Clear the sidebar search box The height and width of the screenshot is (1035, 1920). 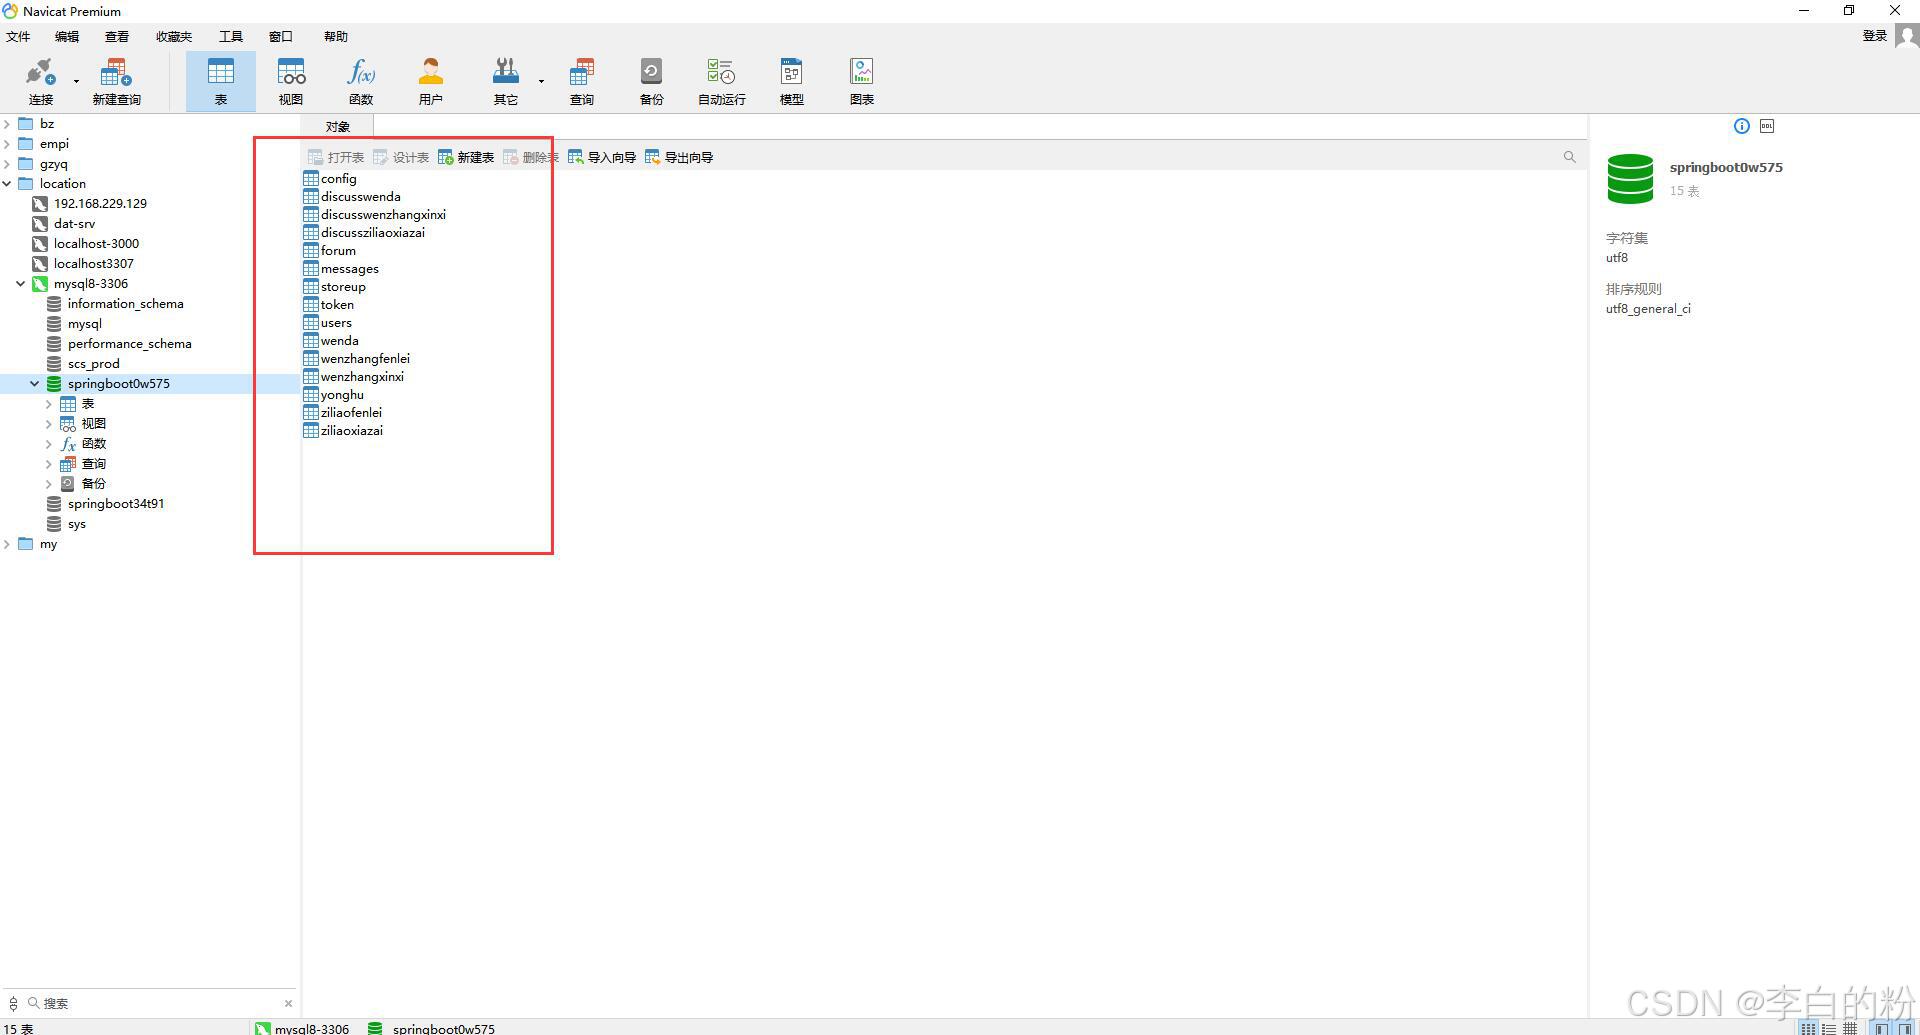coord(288,1003)
